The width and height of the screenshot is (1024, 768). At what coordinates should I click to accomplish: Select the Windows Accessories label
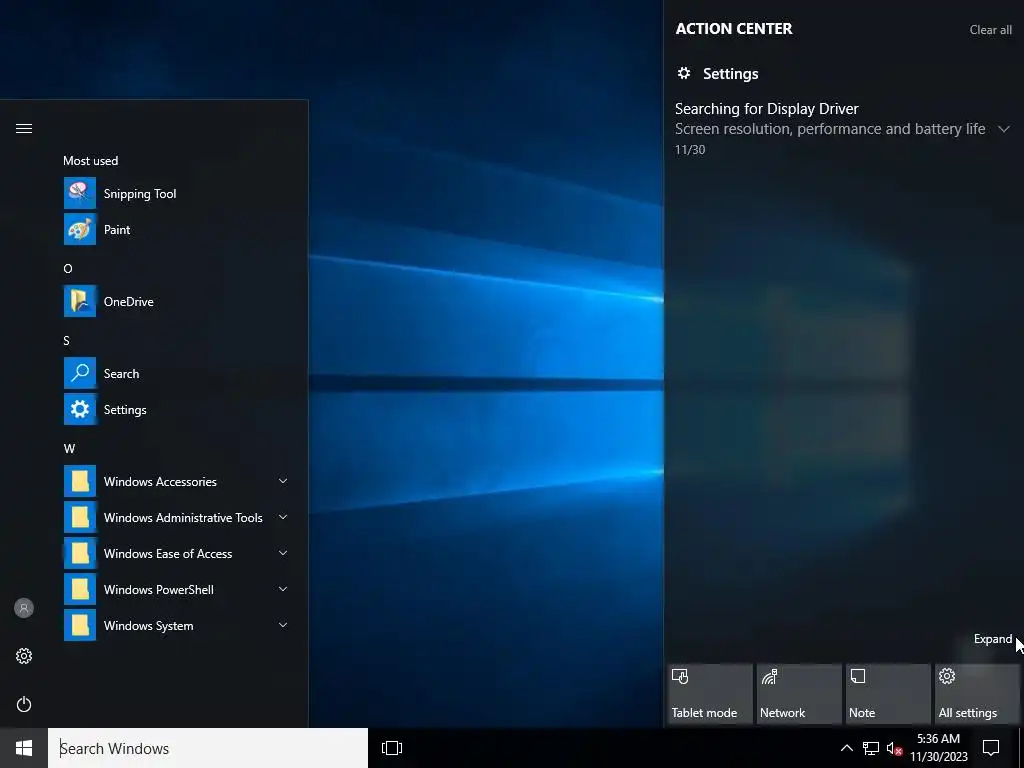click(x=160, y=482)
